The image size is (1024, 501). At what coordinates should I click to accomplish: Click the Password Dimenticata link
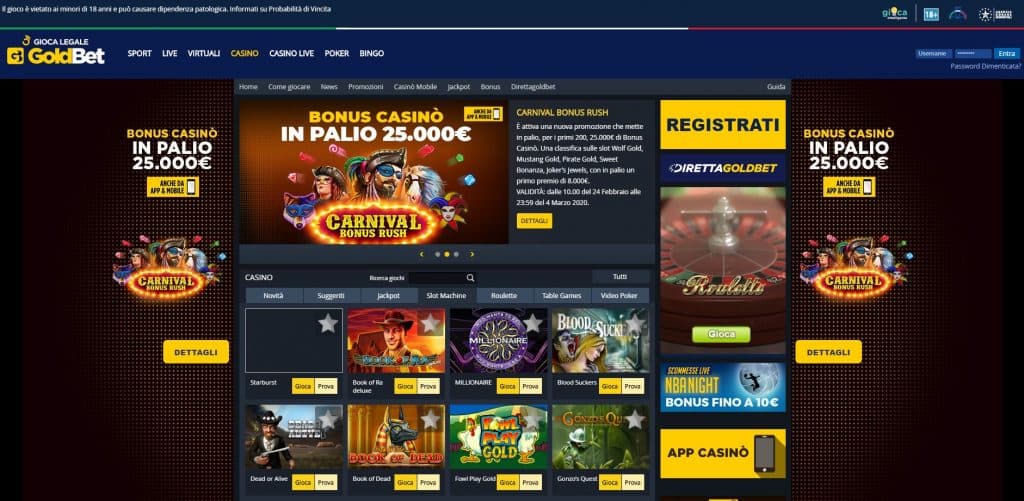coord(985,67)
